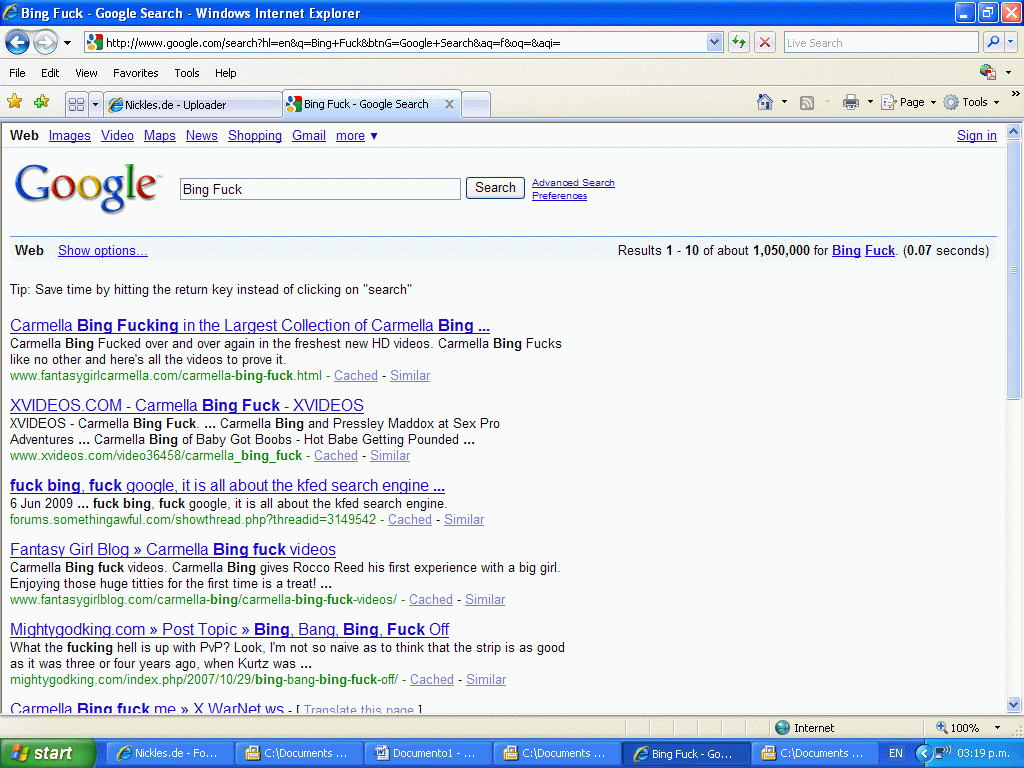
Task: Open the Mightygodking.com Post Topic result
Action: coord(229,630)
